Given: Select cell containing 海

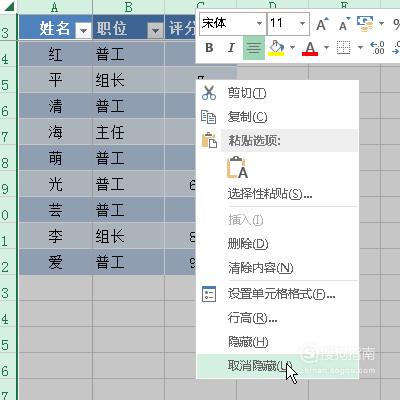Looking at the screenshot, I should [x=55, y=132].
